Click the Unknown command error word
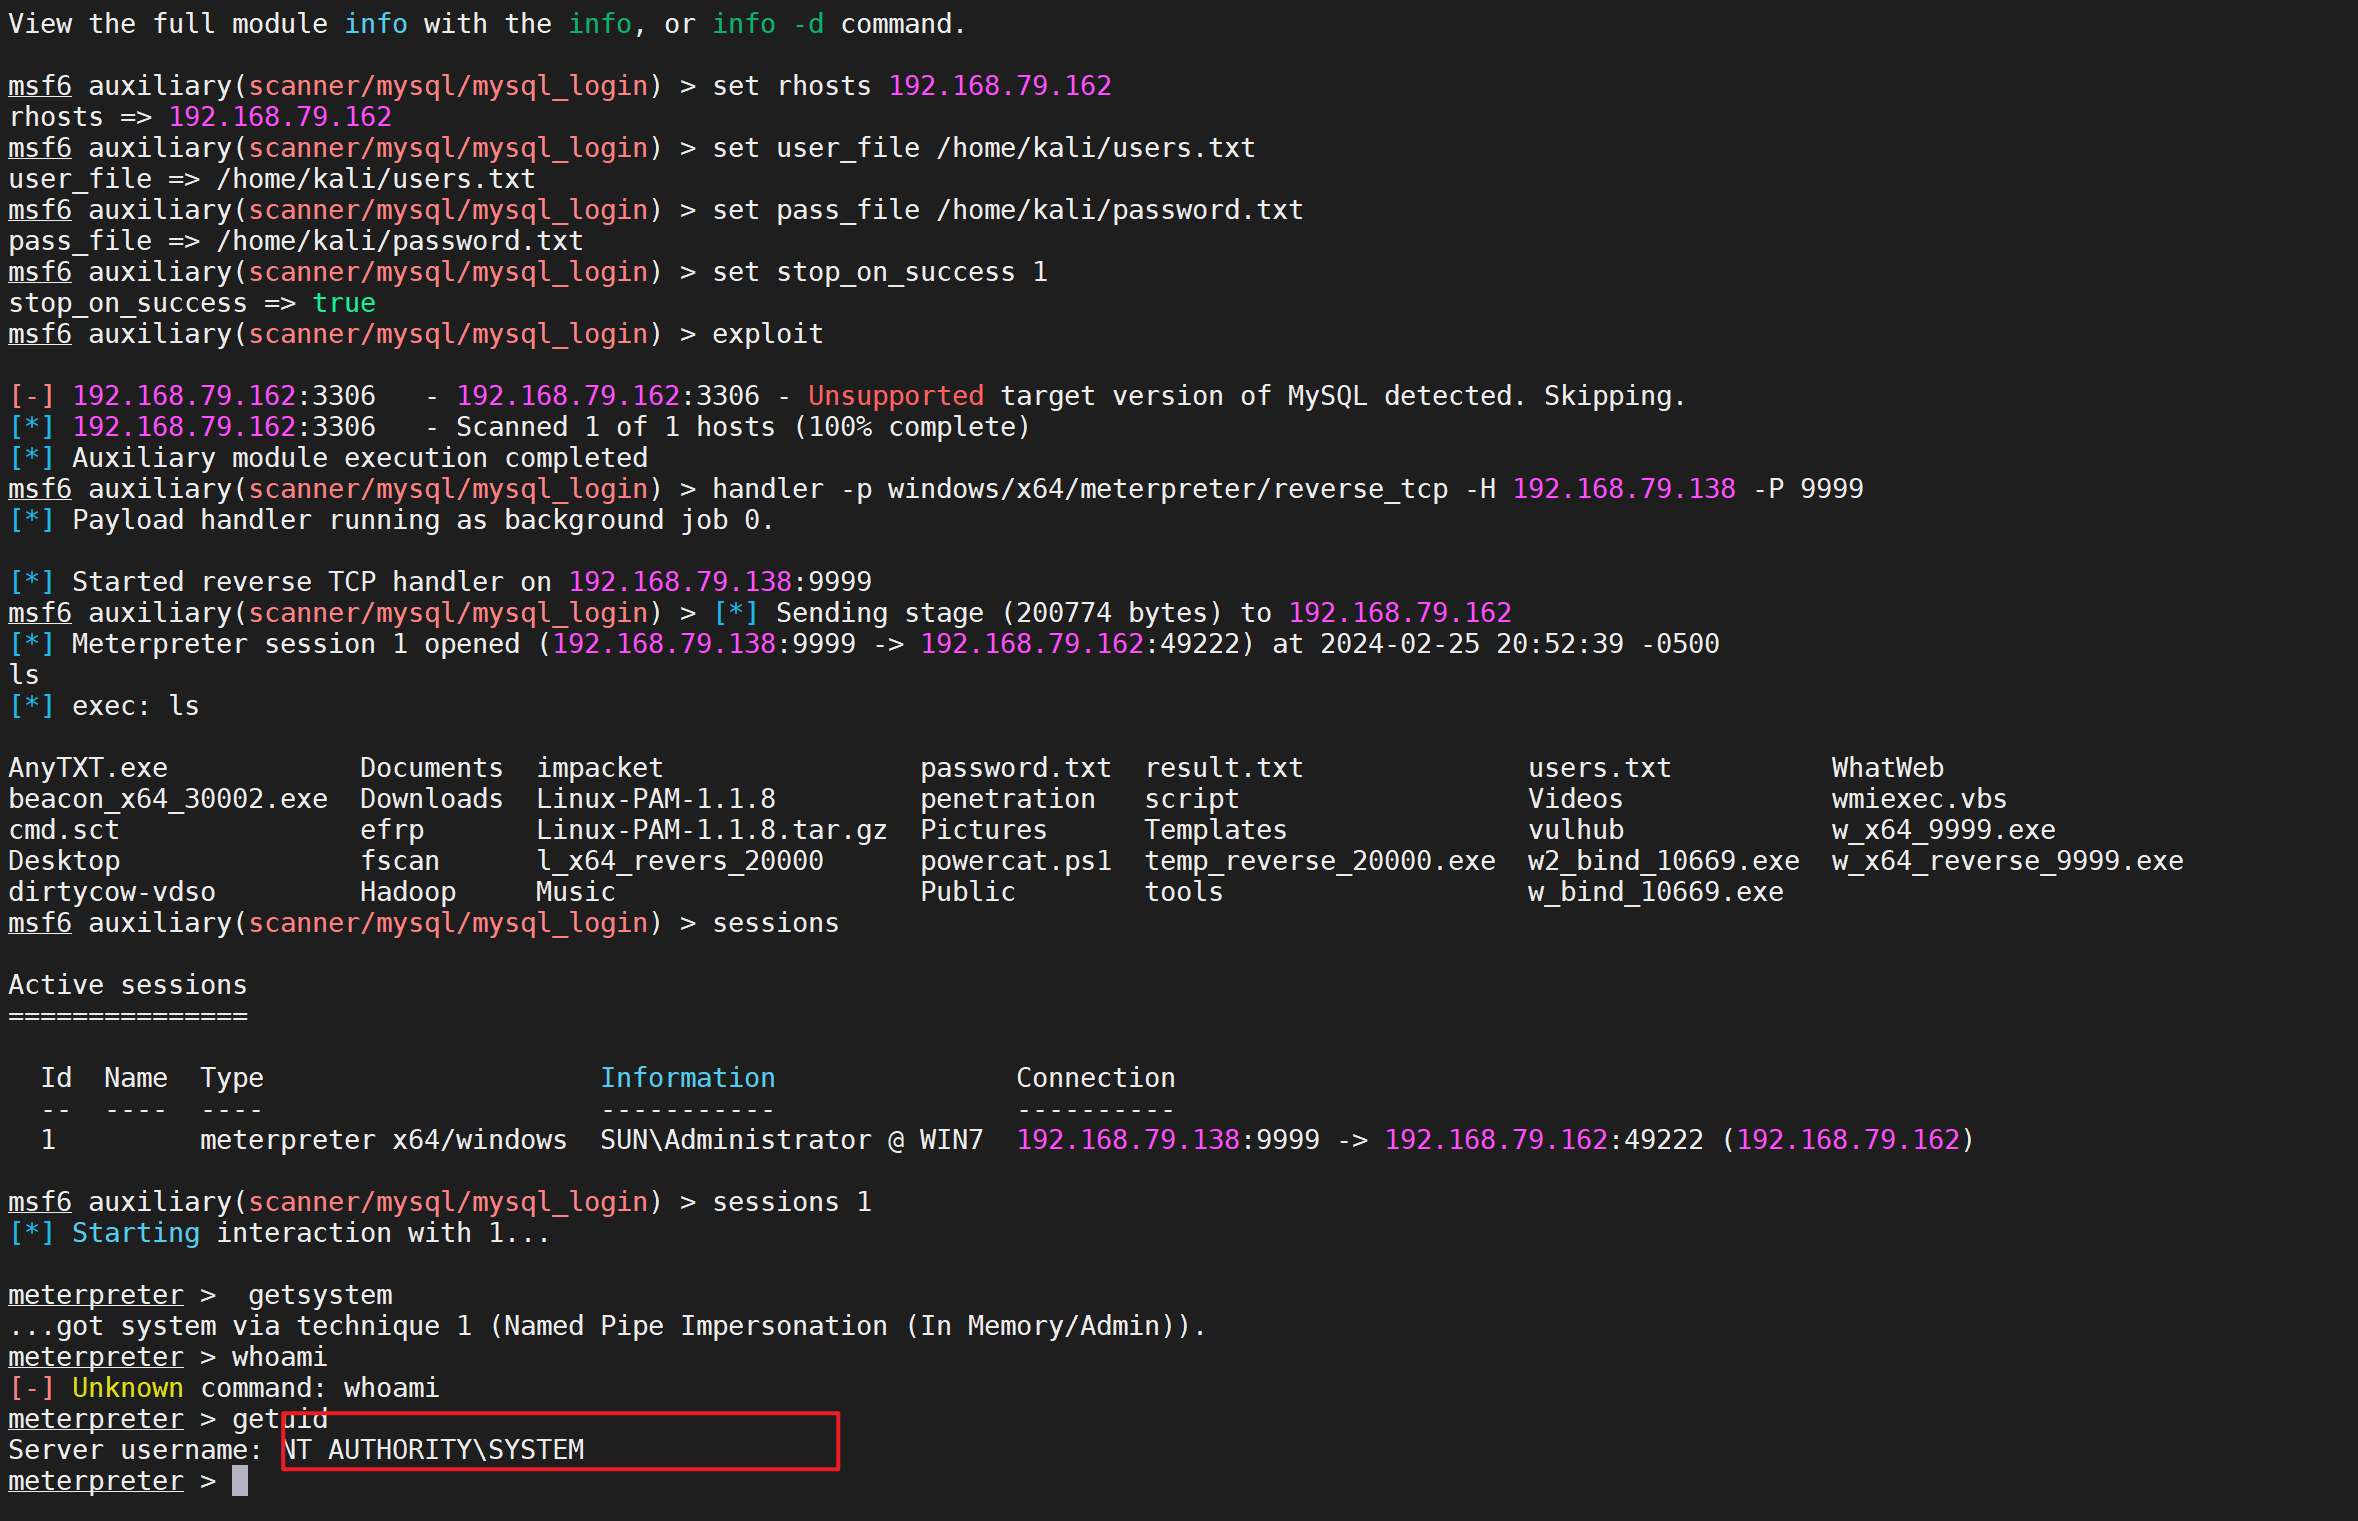2358x1521 pixels. [x=127, y=1388]
